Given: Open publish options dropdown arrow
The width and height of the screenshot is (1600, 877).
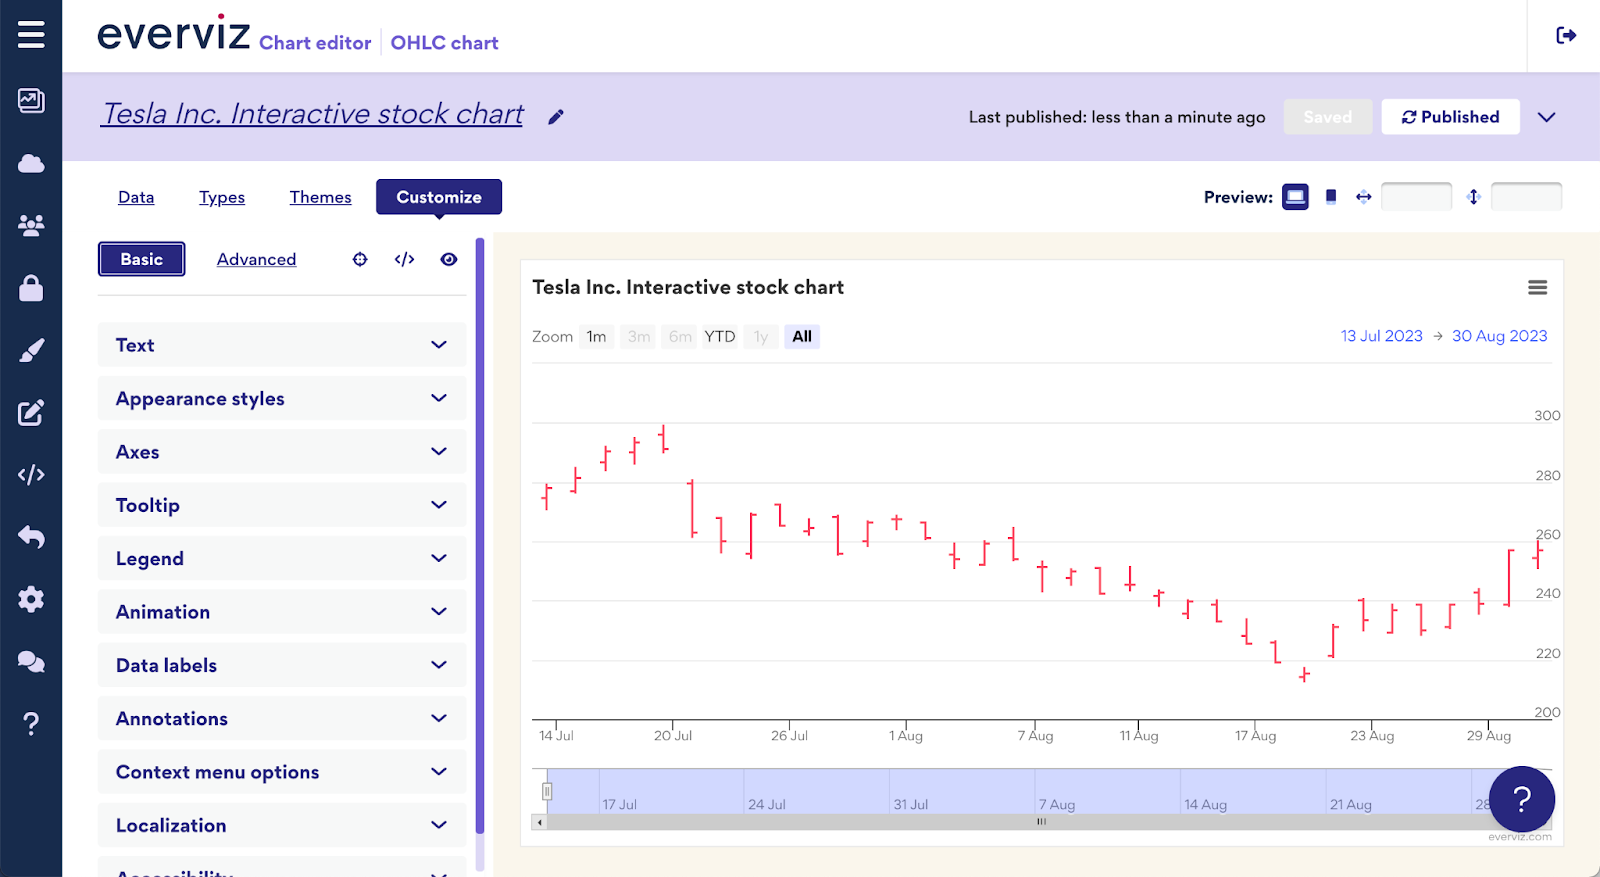Looking at the screenshot, I should (1547, 117).
